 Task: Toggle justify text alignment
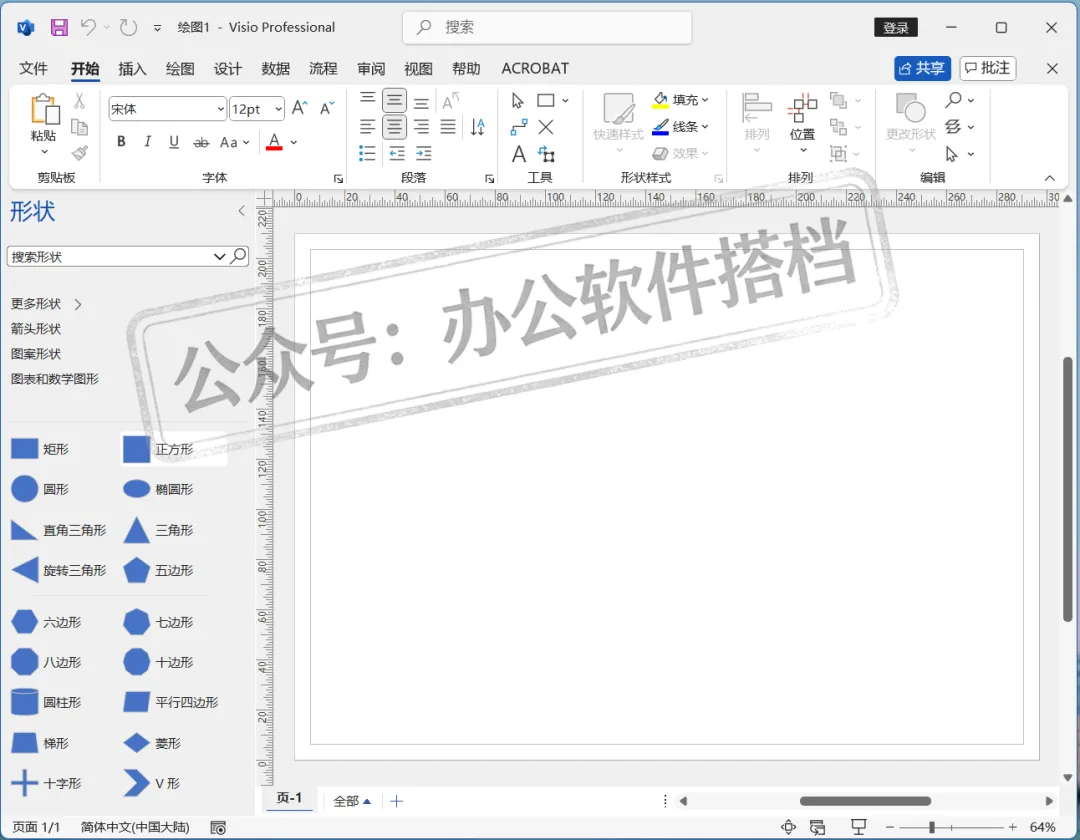[448, 127]
